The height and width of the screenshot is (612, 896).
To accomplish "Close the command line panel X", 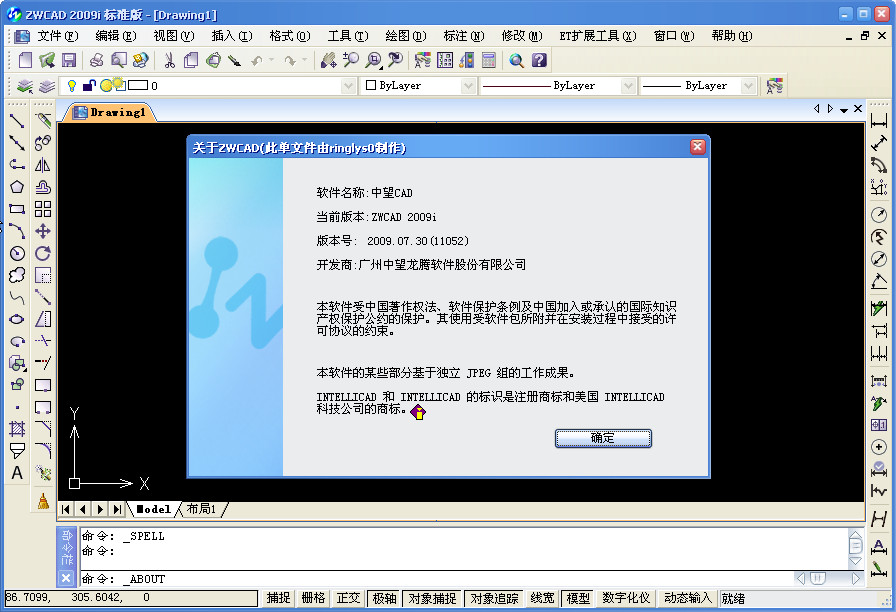I will [66, 578].
